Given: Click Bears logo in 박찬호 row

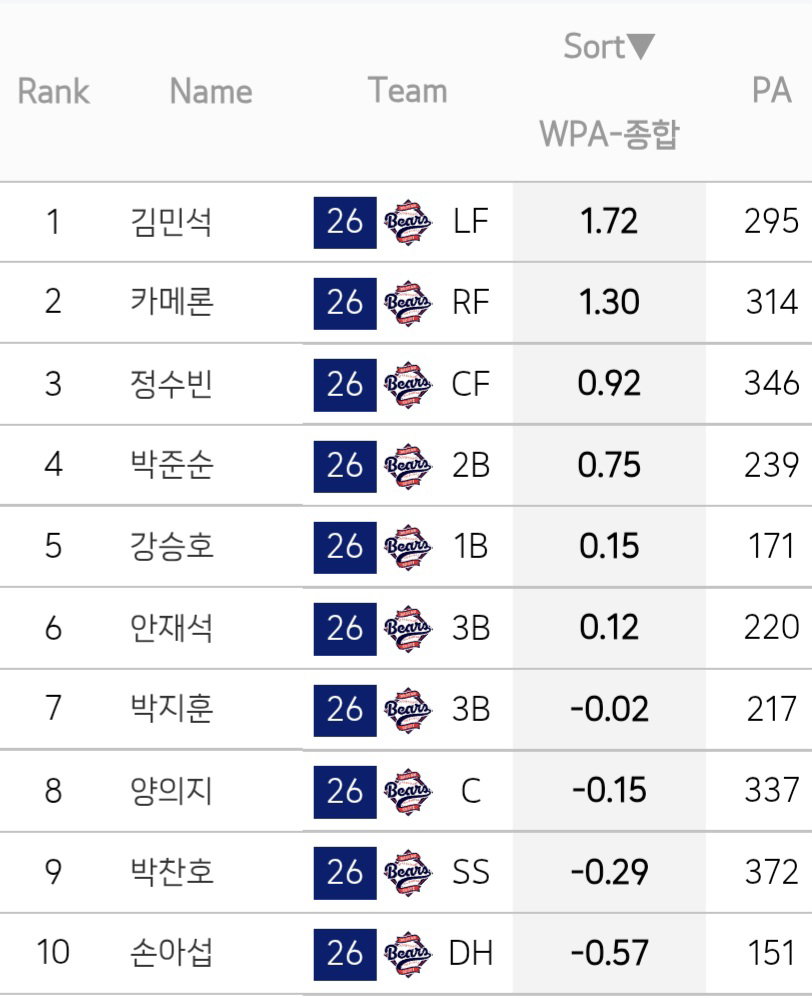Looking at the screenshot, I should click(407, 872).
